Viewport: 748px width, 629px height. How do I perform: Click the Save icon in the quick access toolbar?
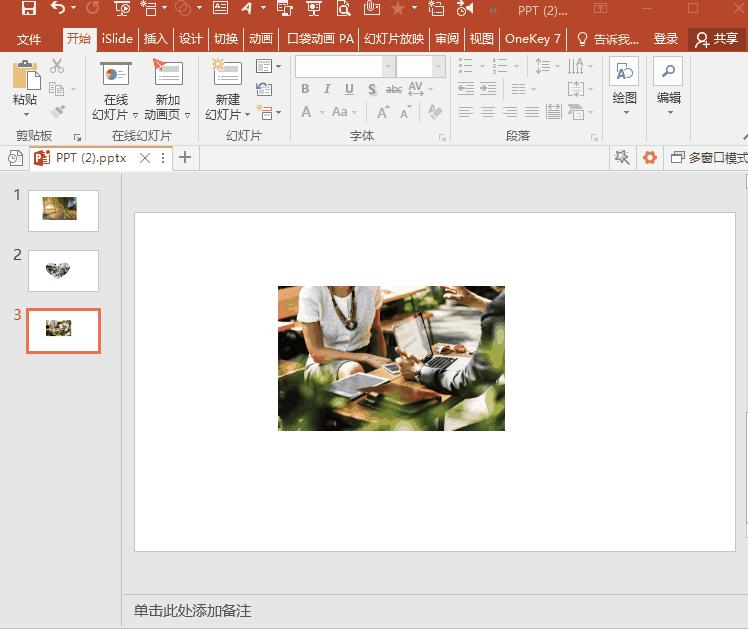click(28, 9)
